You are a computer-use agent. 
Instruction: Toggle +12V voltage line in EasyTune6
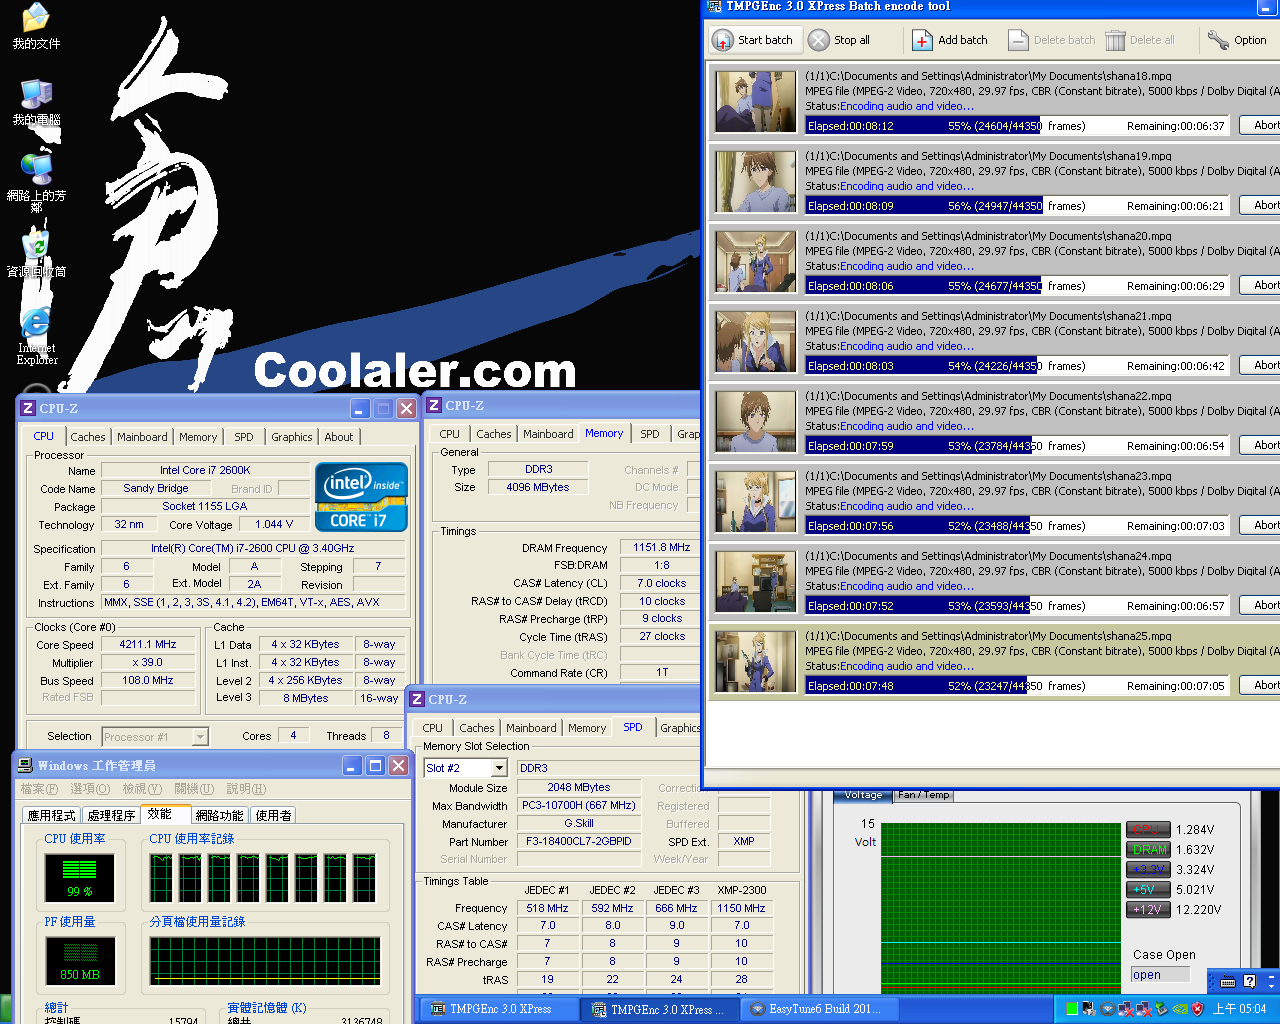[1148, 909]
